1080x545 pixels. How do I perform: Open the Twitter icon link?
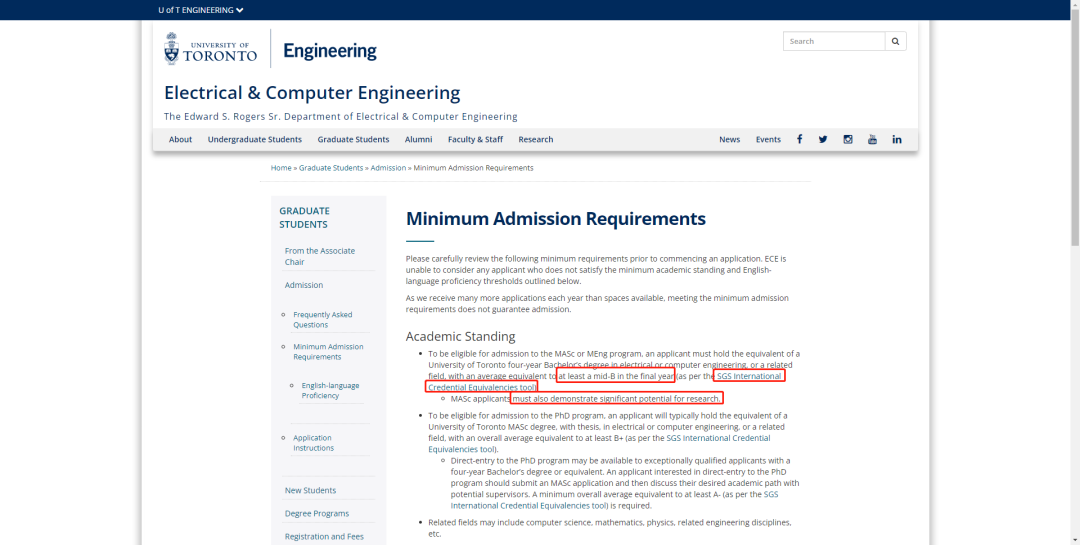coord(823,139)
